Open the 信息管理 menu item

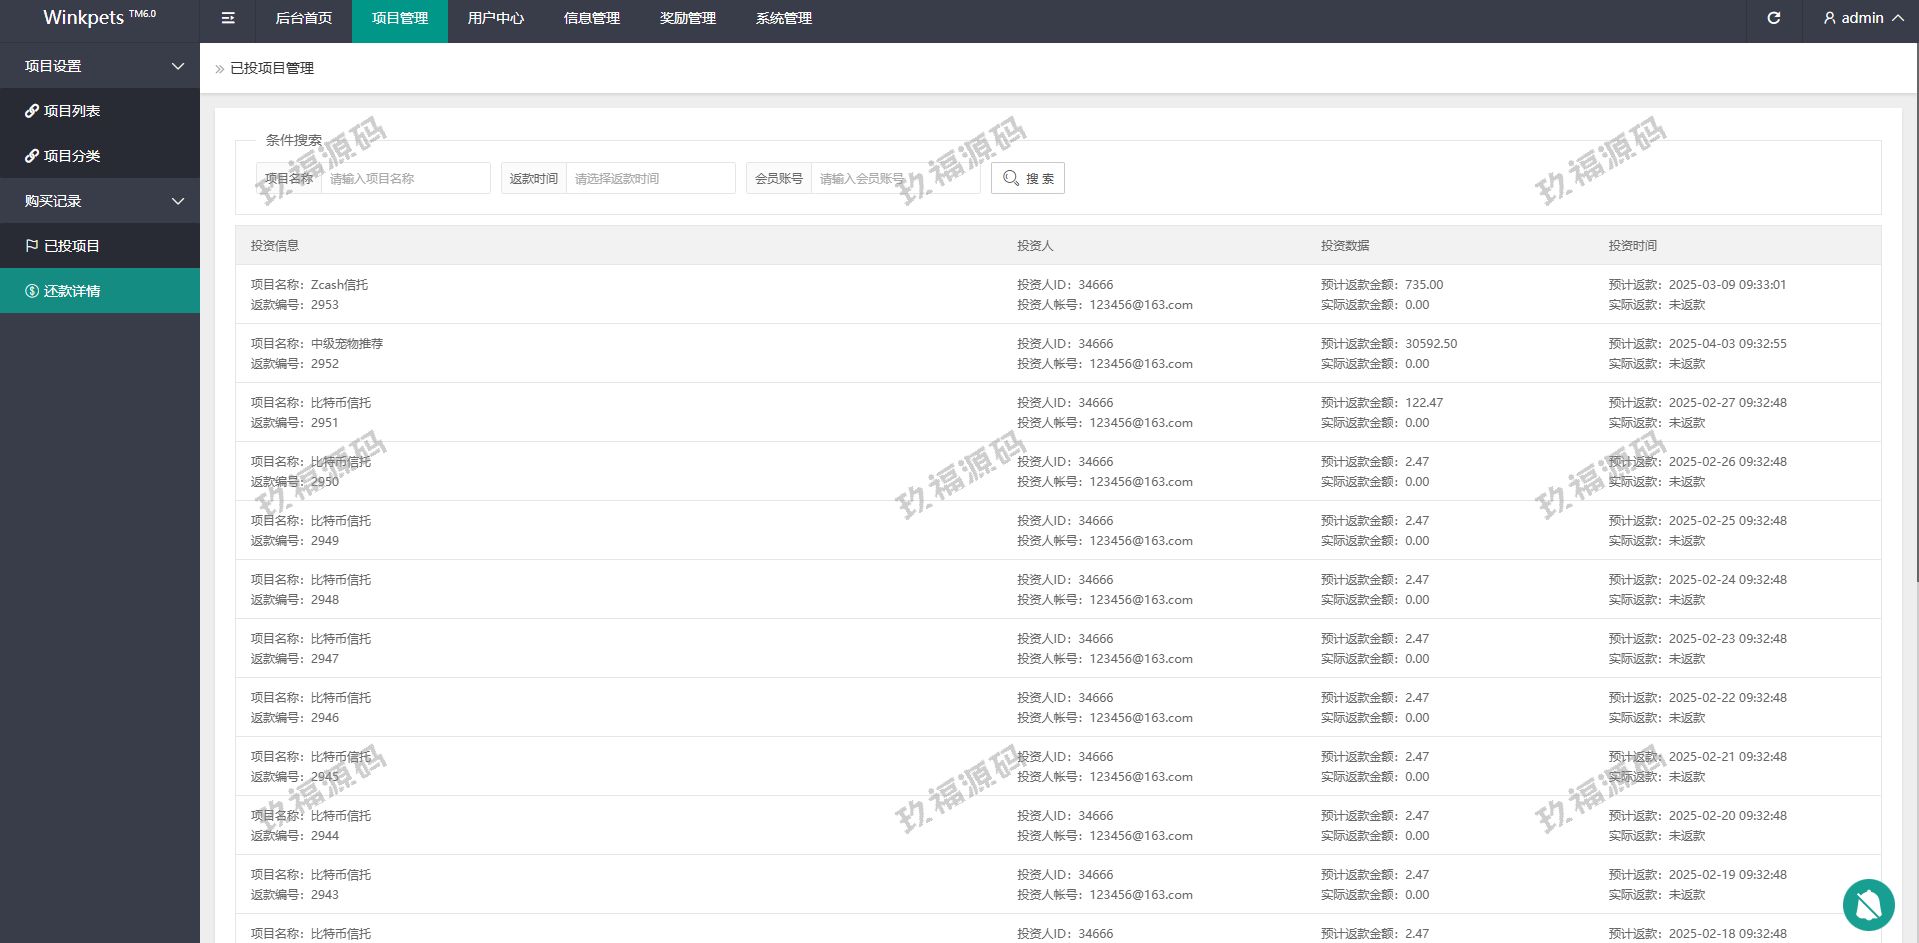(591, 18)
